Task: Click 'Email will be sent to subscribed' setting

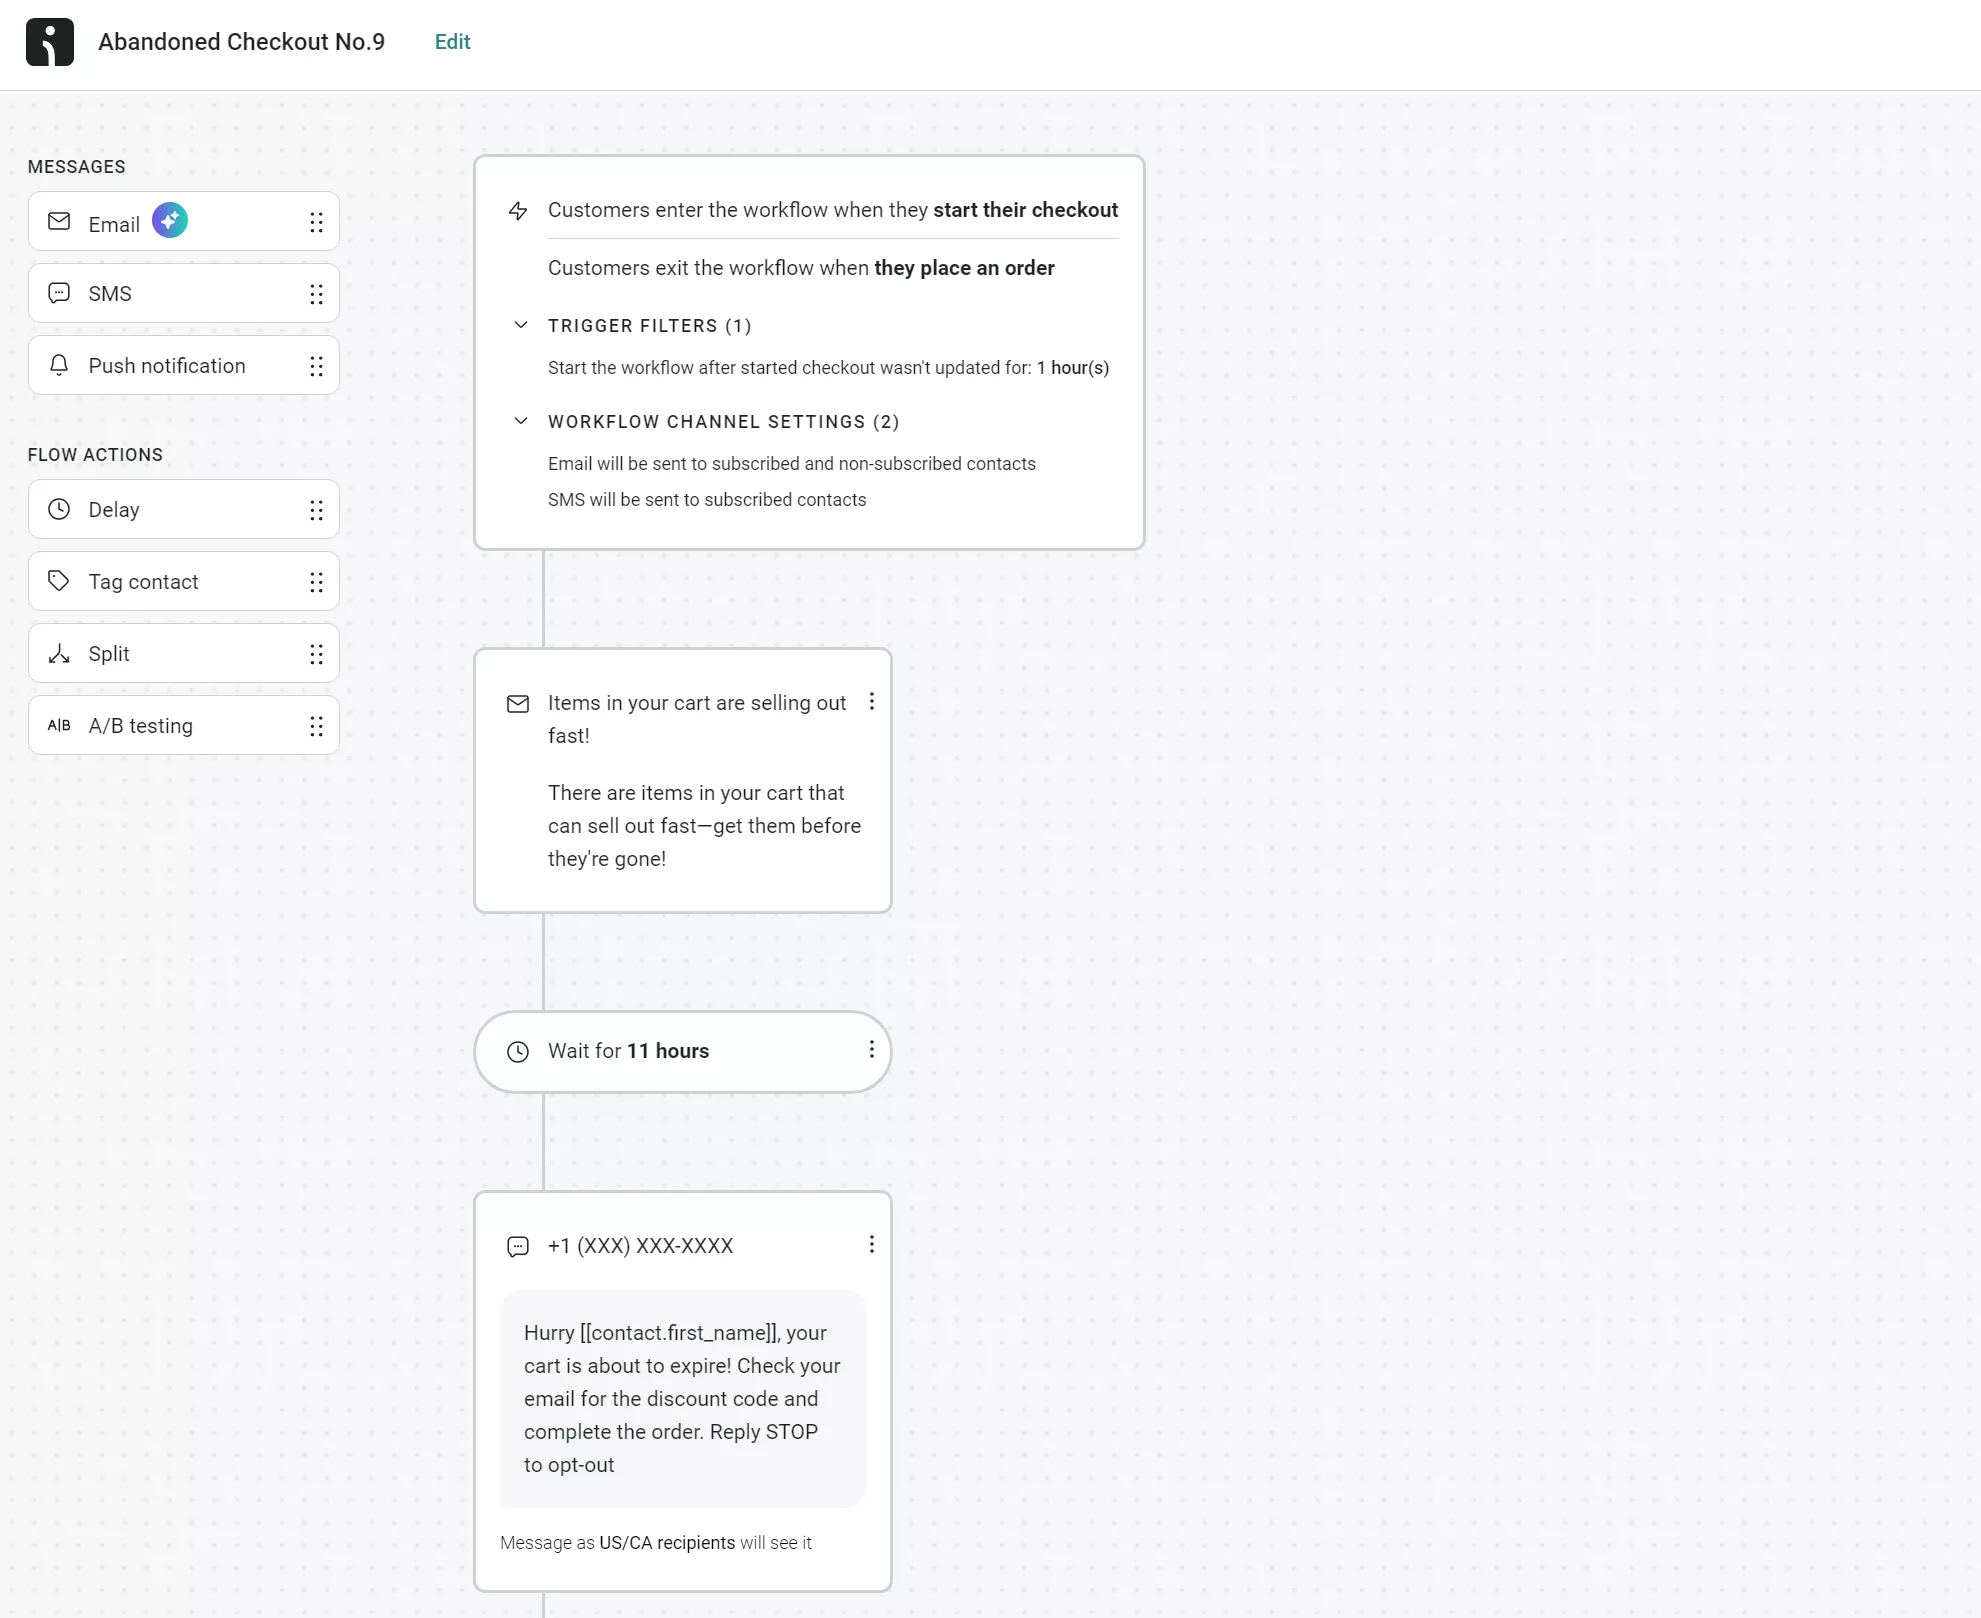Action: [792, 464]
